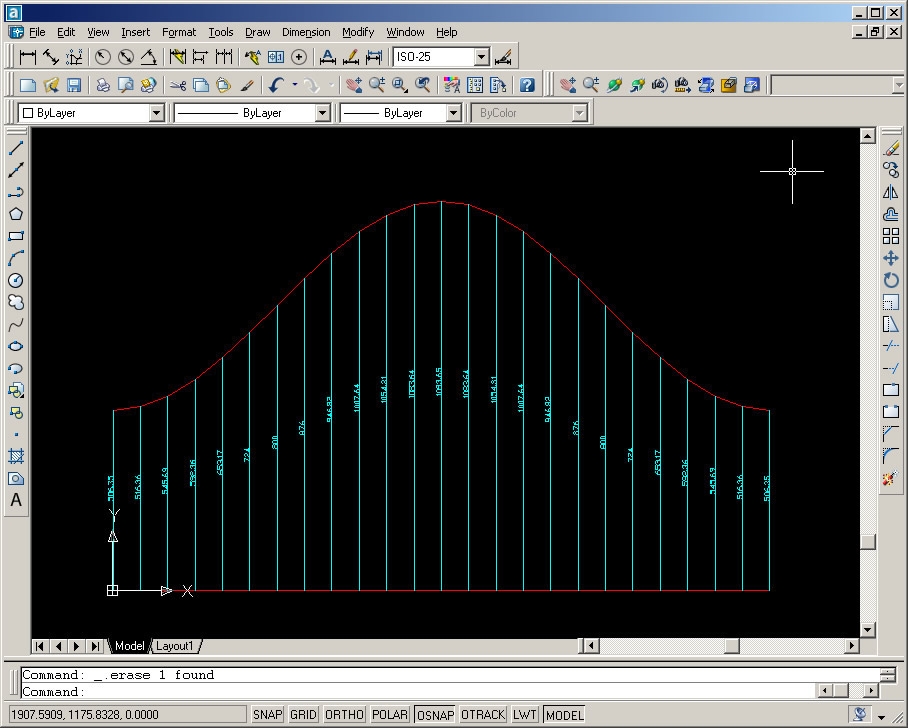Select the Line draw tool

(16, 148)
